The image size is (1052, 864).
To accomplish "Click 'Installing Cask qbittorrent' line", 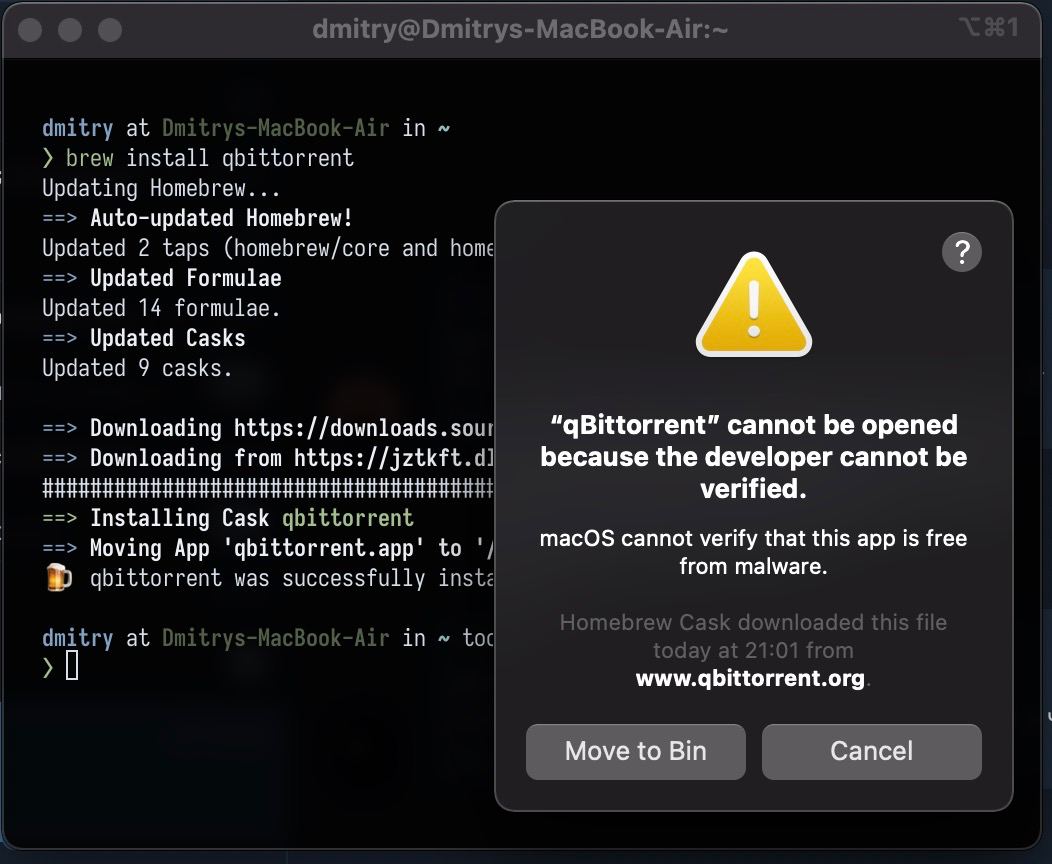I will tap(228, 518).
